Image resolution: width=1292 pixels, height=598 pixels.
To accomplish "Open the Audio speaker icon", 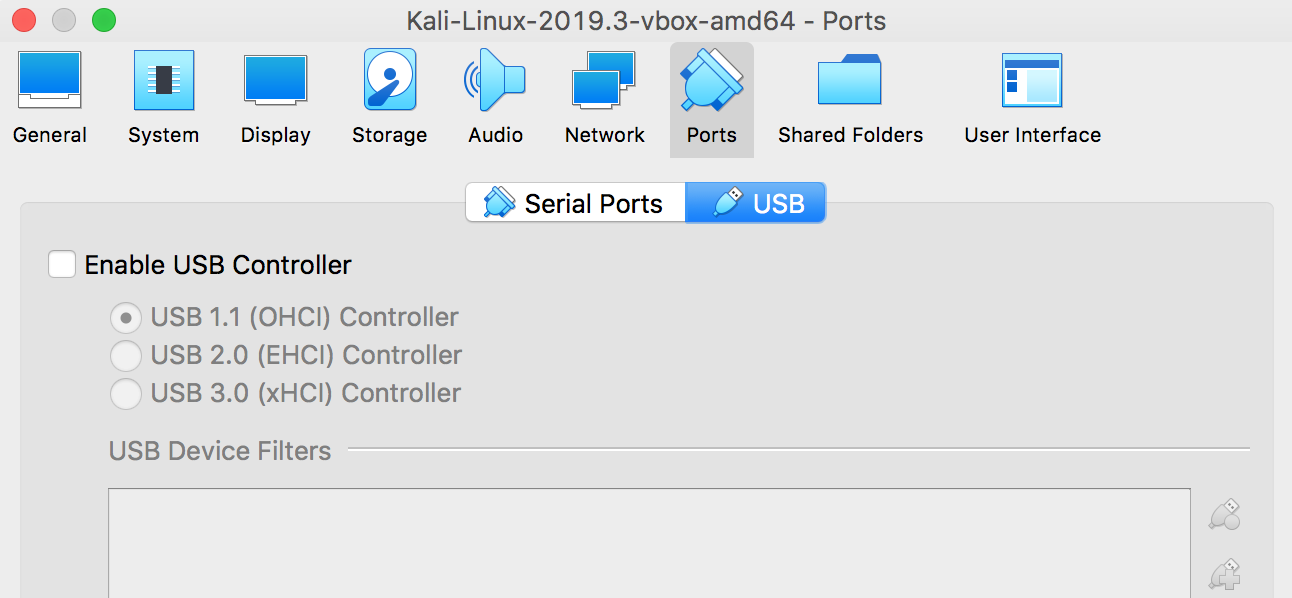I will (x=495, y=80).
